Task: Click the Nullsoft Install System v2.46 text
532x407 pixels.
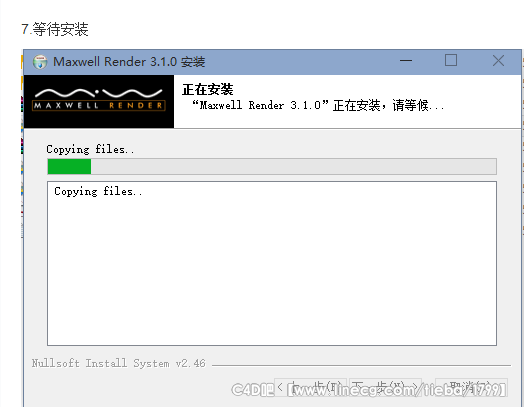Action: 119,363
